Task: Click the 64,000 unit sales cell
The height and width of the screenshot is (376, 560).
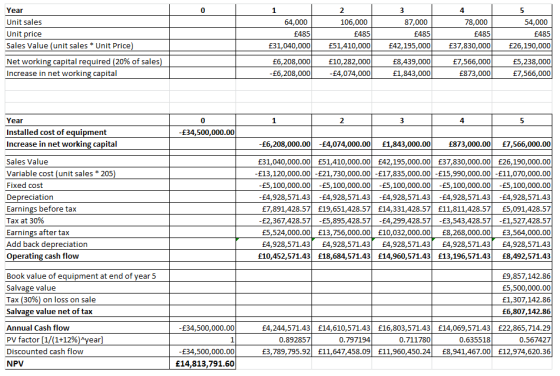Action: 274,22
